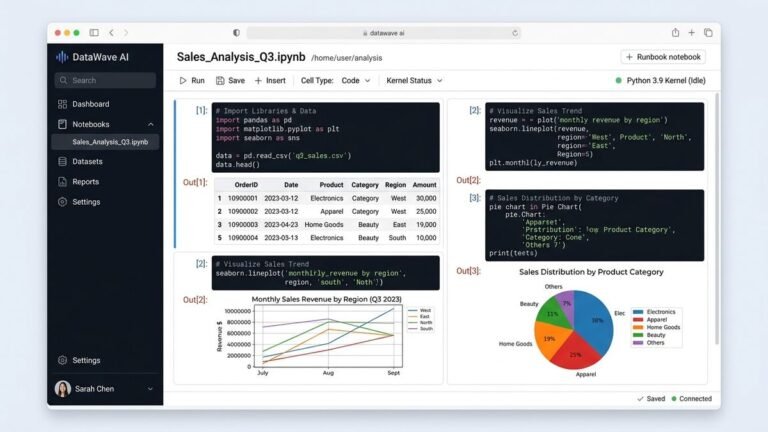Toggle the browser sidebar panel icon
The image size is (768, 432).
(x=94, y=33)
